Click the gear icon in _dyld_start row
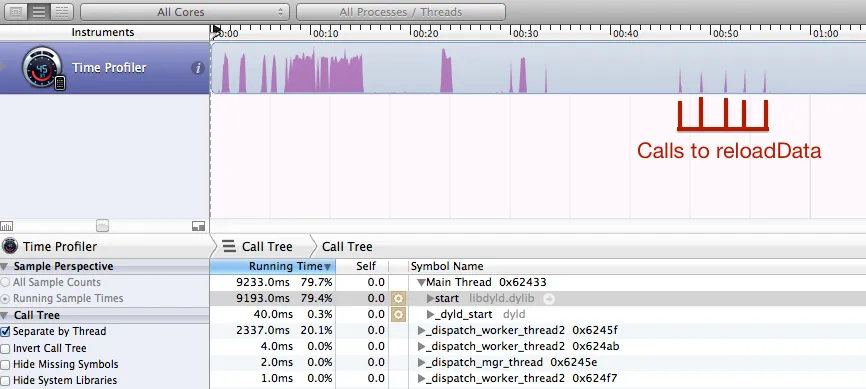 coord(398,314)
